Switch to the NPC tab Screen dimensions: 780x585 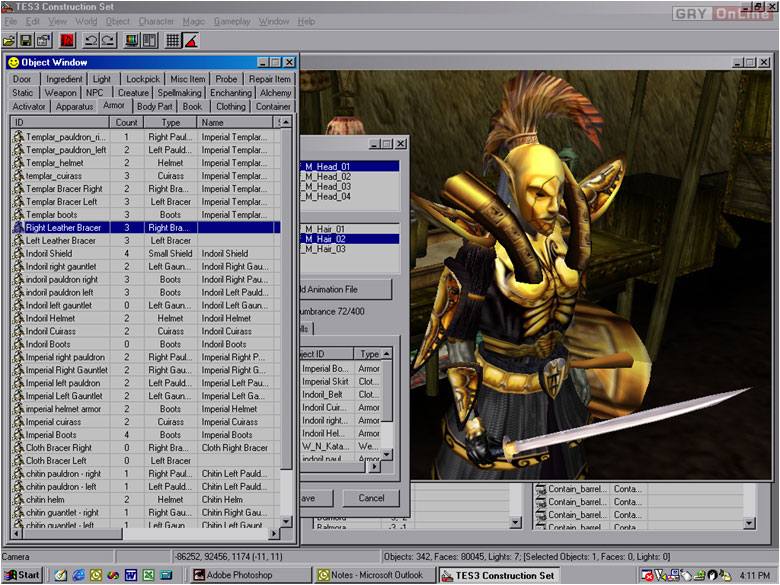[94, 93]
